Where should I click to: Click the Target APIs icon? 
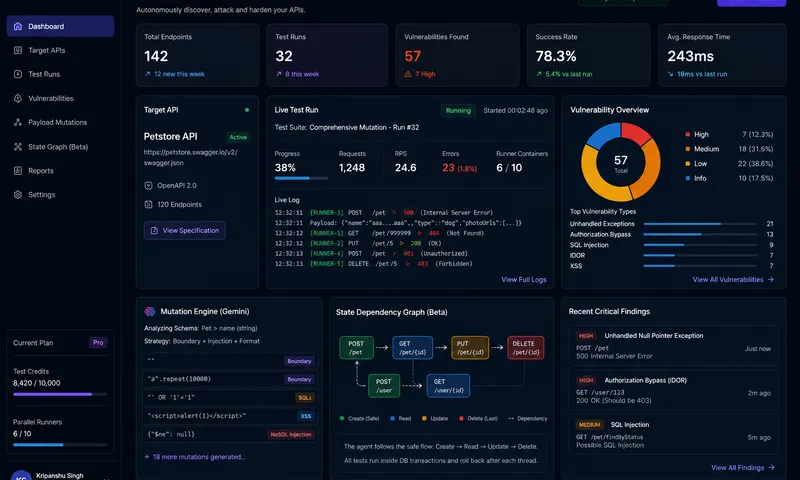pos(18,50)
